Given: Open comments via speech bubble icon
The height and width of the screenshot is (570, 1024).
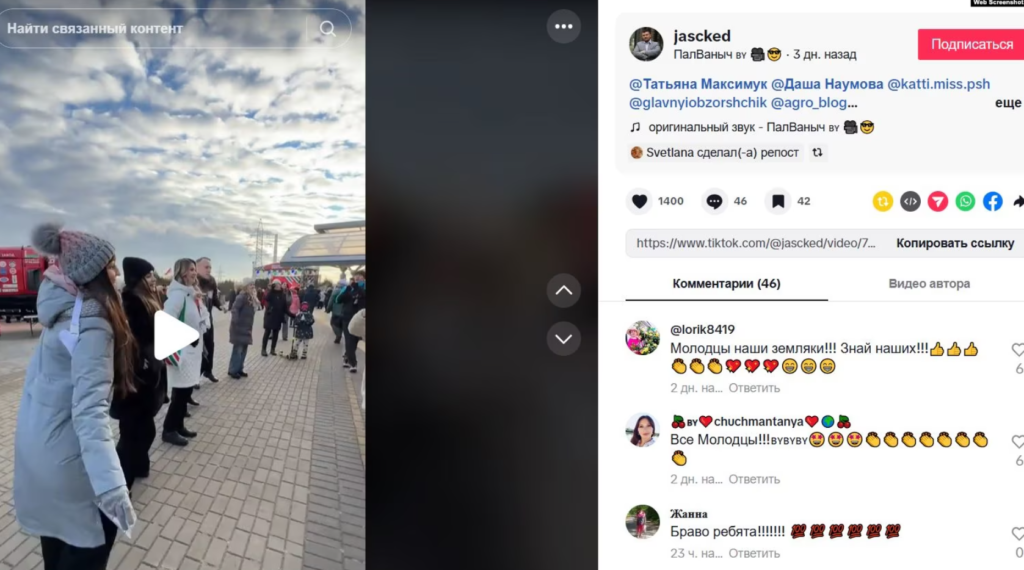Looking at the screenshot, I should tap(714, 201).
